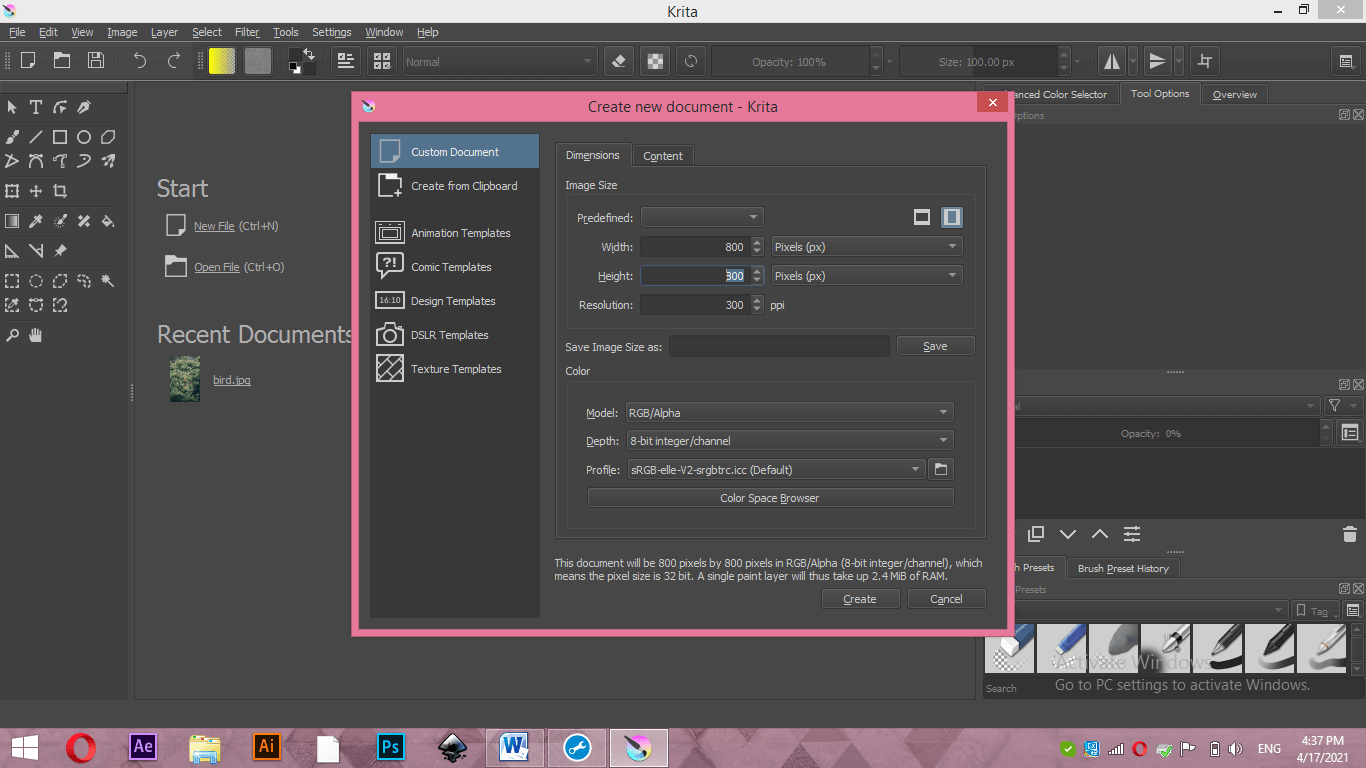Open layer properties sliders icon
Image resolution: width=1366 pixels, height=768 pixels.
point(1132,534)
